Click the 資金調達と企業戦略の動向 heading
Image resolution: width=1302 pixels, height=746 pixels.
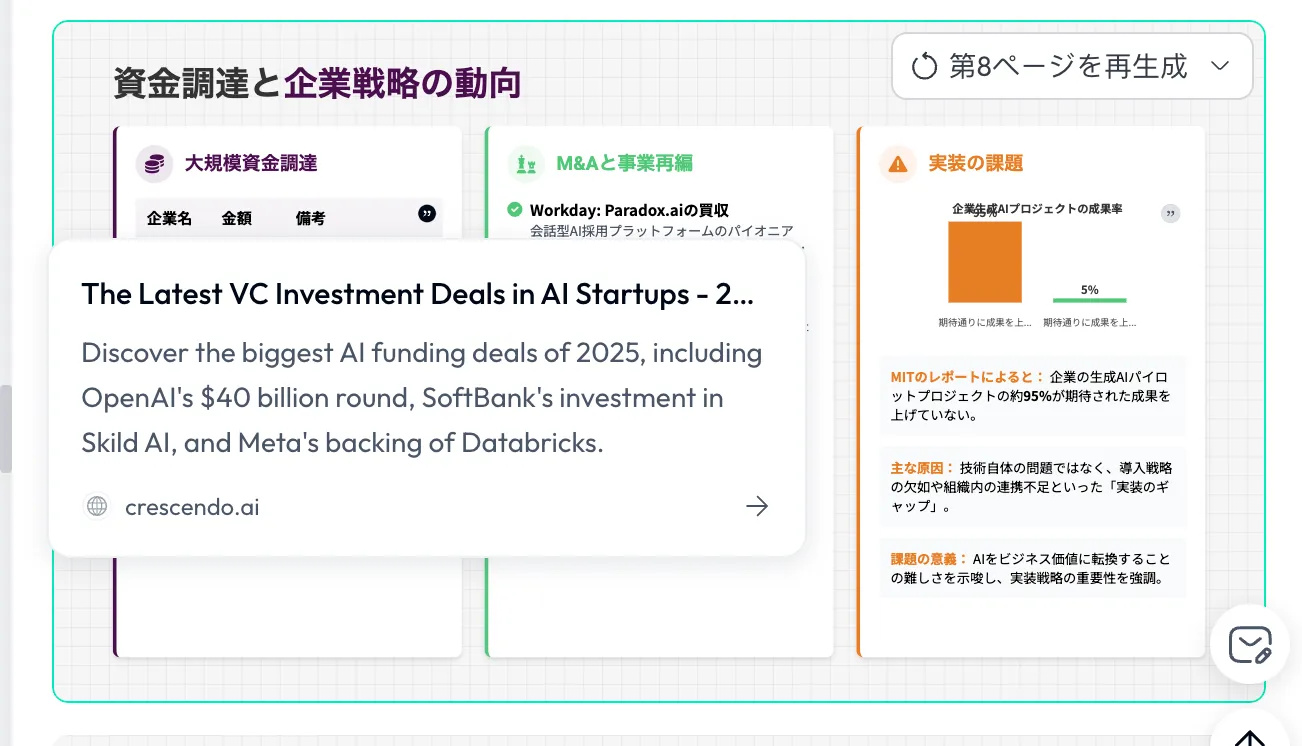coord(317,83)
